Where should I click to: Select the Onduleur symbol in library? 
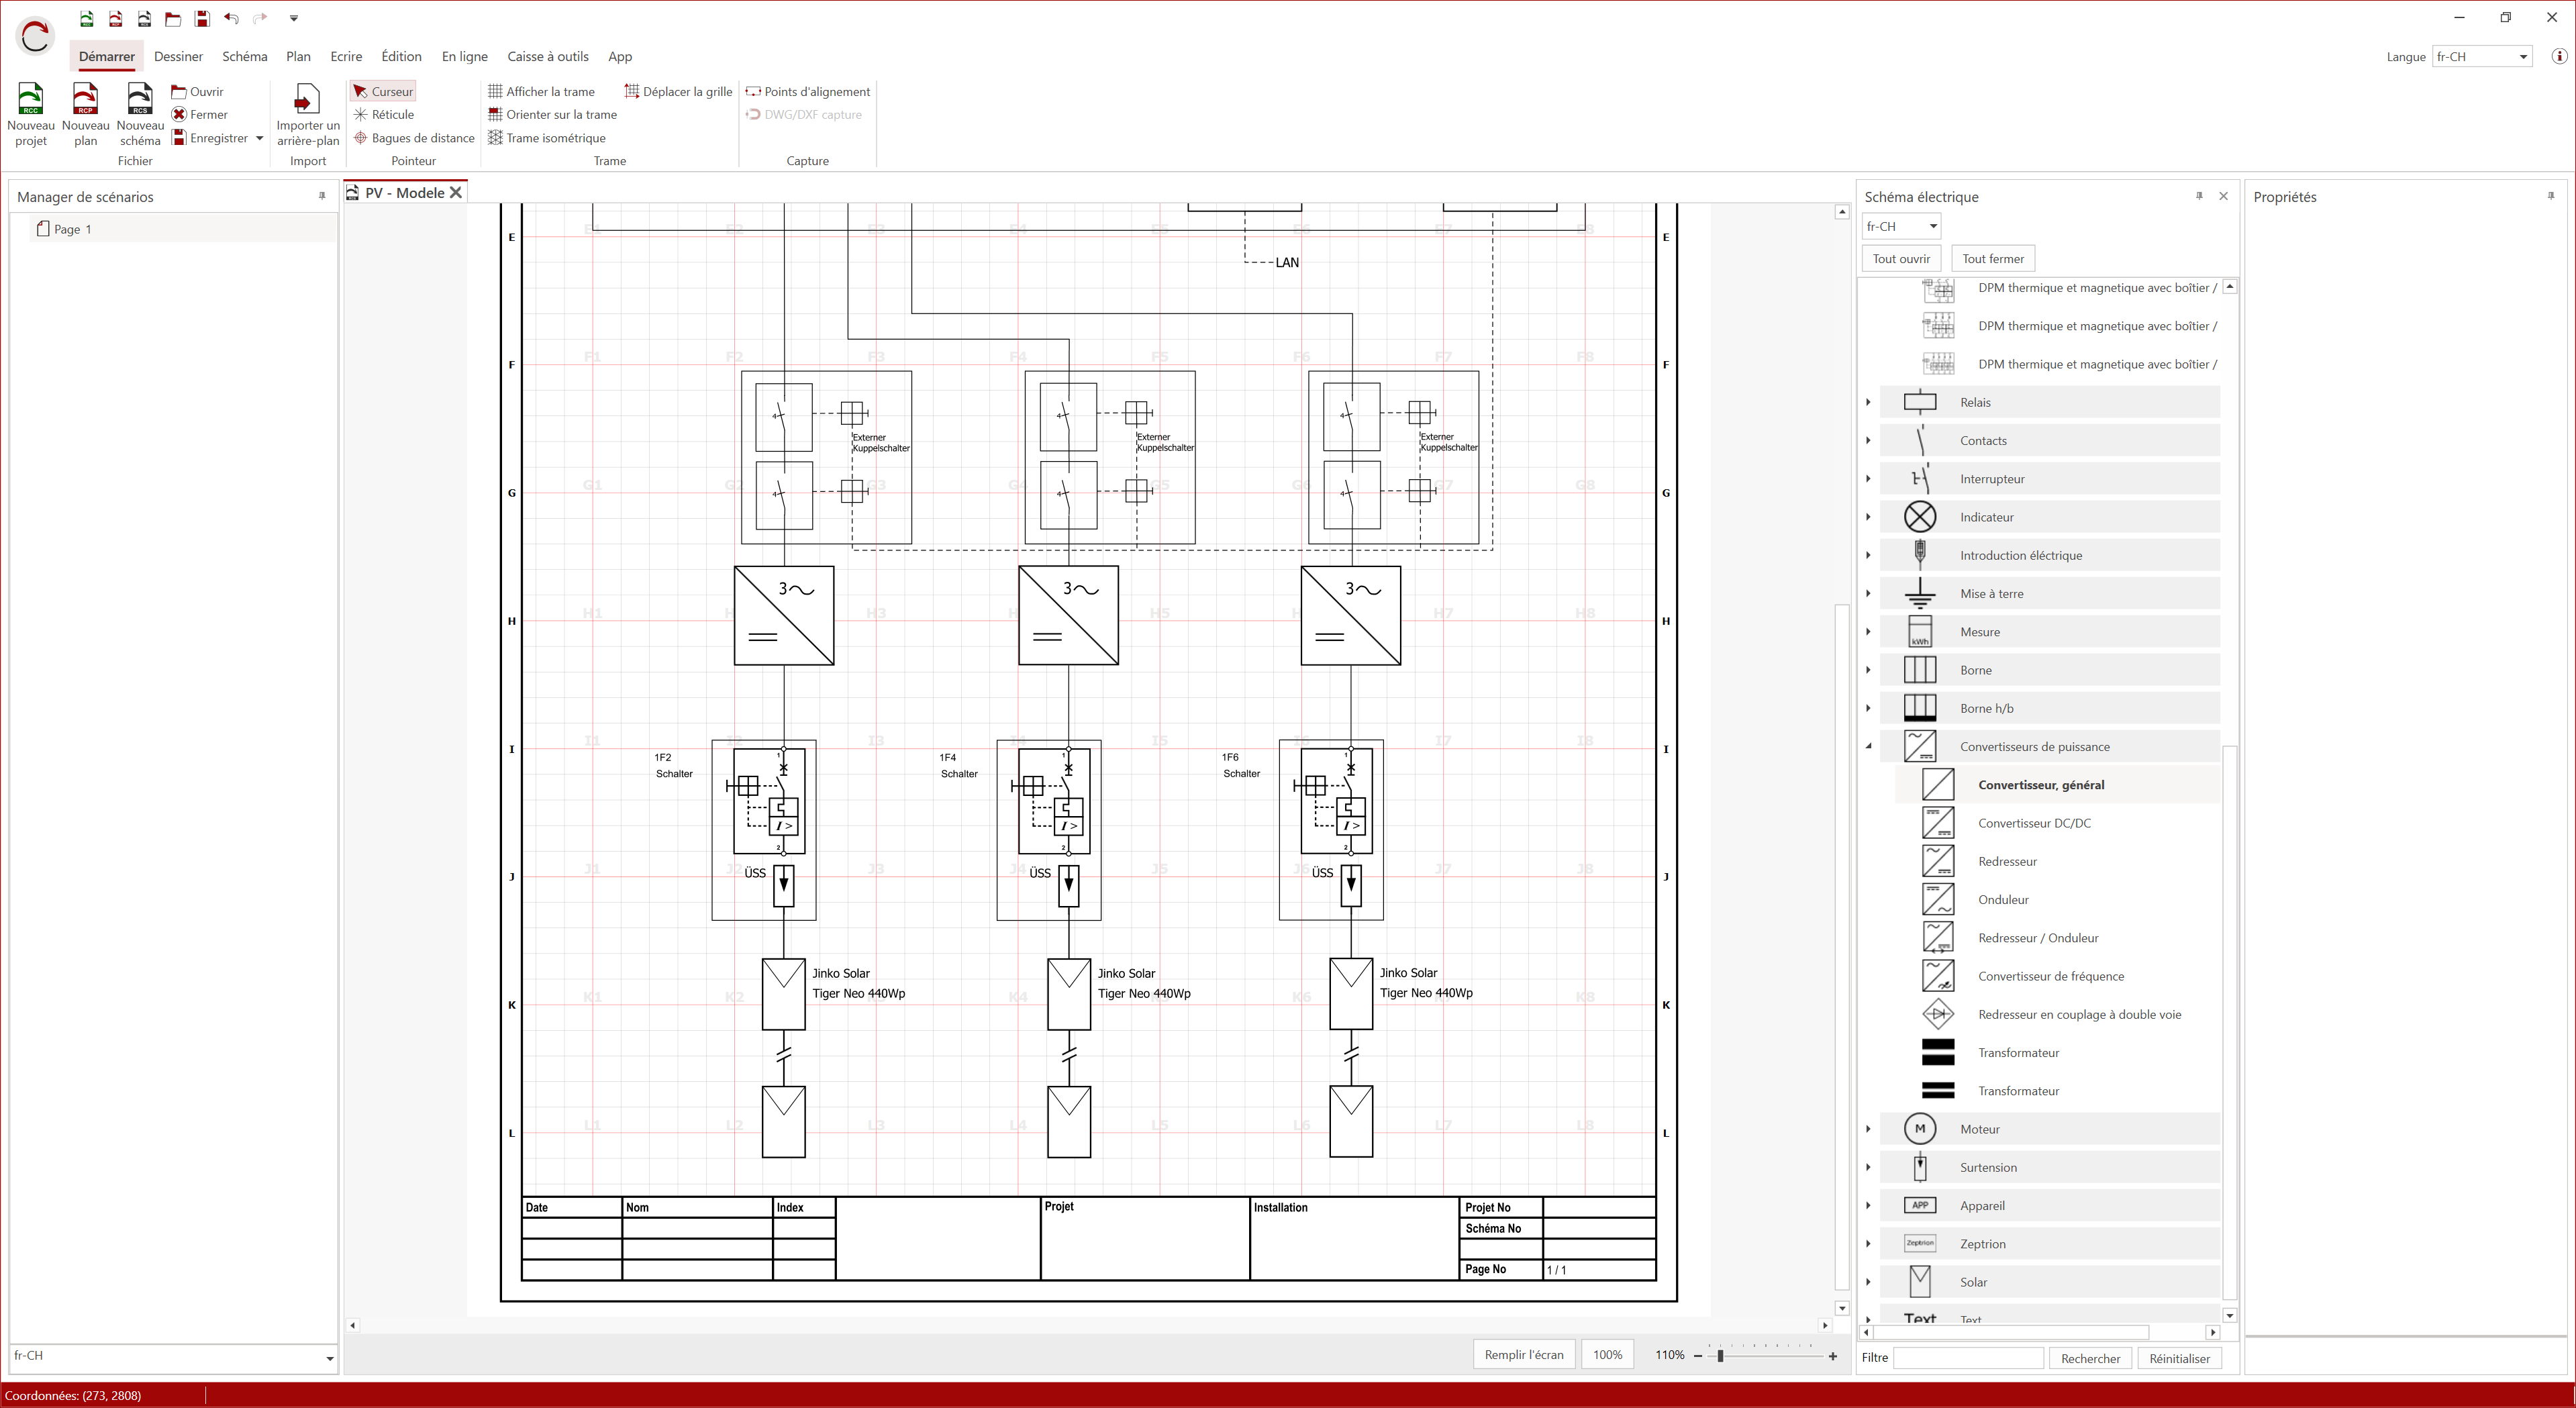(2003, 900)
